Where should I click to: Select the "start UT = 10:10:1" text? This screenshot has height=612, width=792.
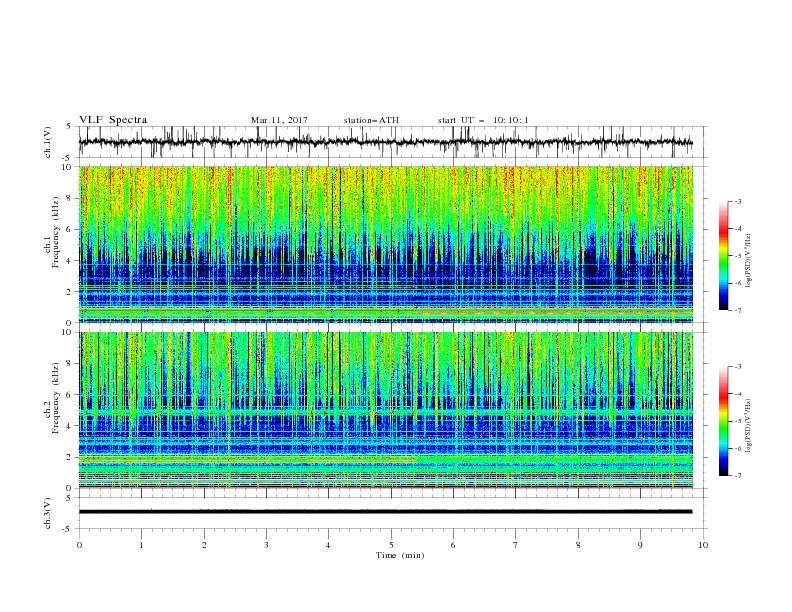point(483,120)
